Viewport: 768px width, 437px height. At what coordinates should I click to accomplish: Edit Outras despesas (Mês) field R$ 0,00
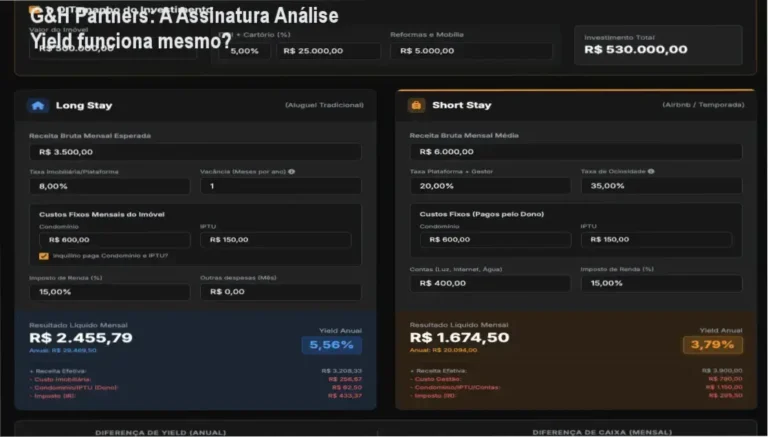click(x=281, y=292)
